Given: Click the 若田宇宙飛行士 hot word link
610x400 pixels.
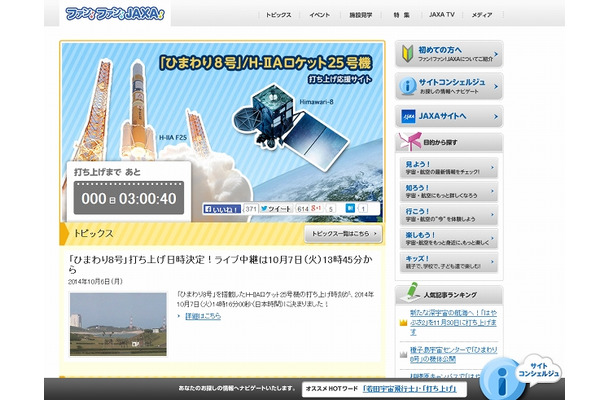Looking at the screenshot, I should [x=391, y=389].
